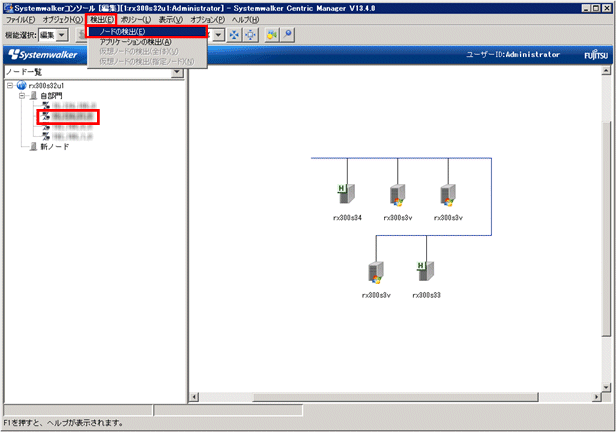Click the F1 help hint in the status bar

(63, 423)
